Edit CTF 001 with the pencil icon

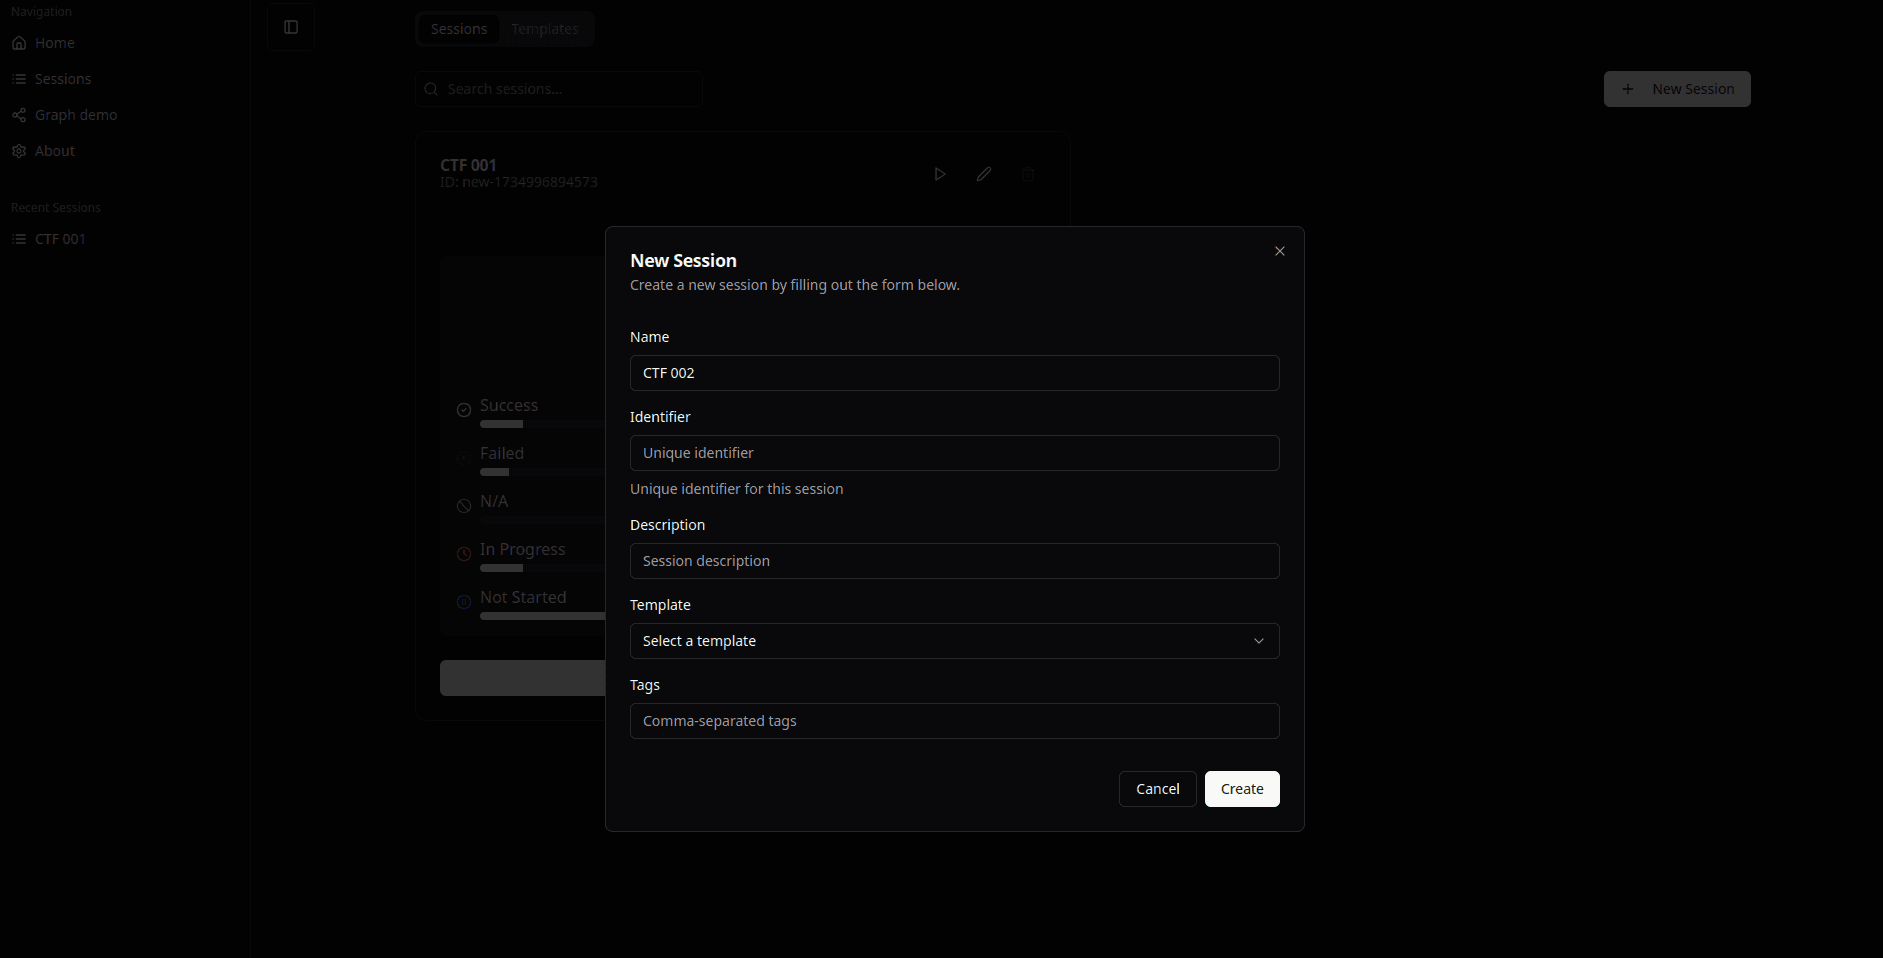click(x=984, y=174)
